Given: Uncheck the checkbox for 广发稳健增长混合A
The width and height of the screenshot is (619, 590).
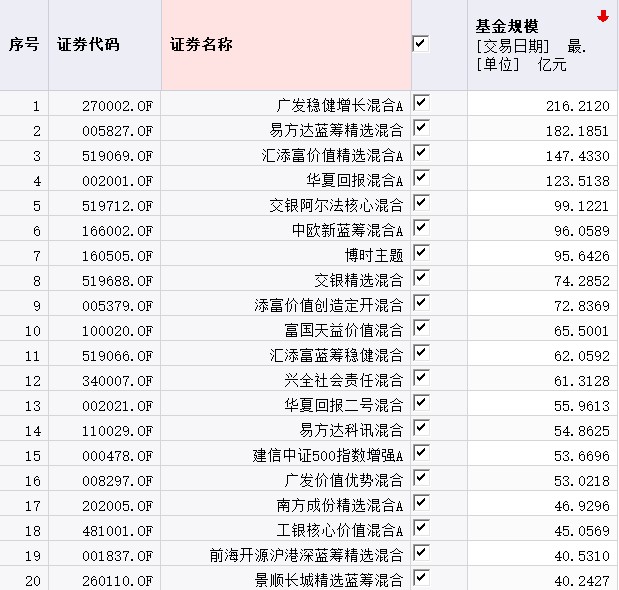Looking at the screenshot, I should pyautogui.click(x=420, y=103).
